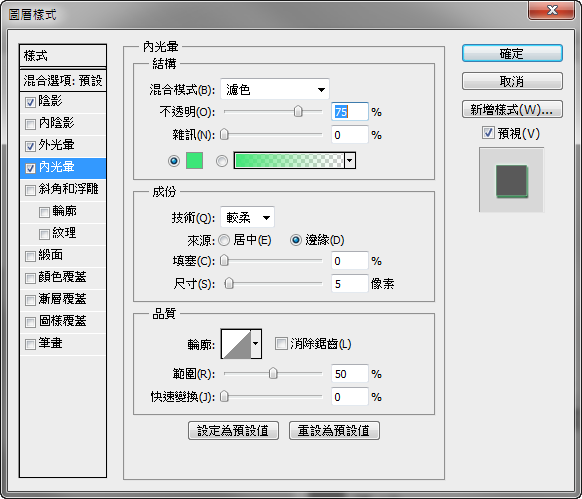Choose 居中(E) as glow source
The width and height of the screenshot is (582, 499).
(x=224, y=240)
